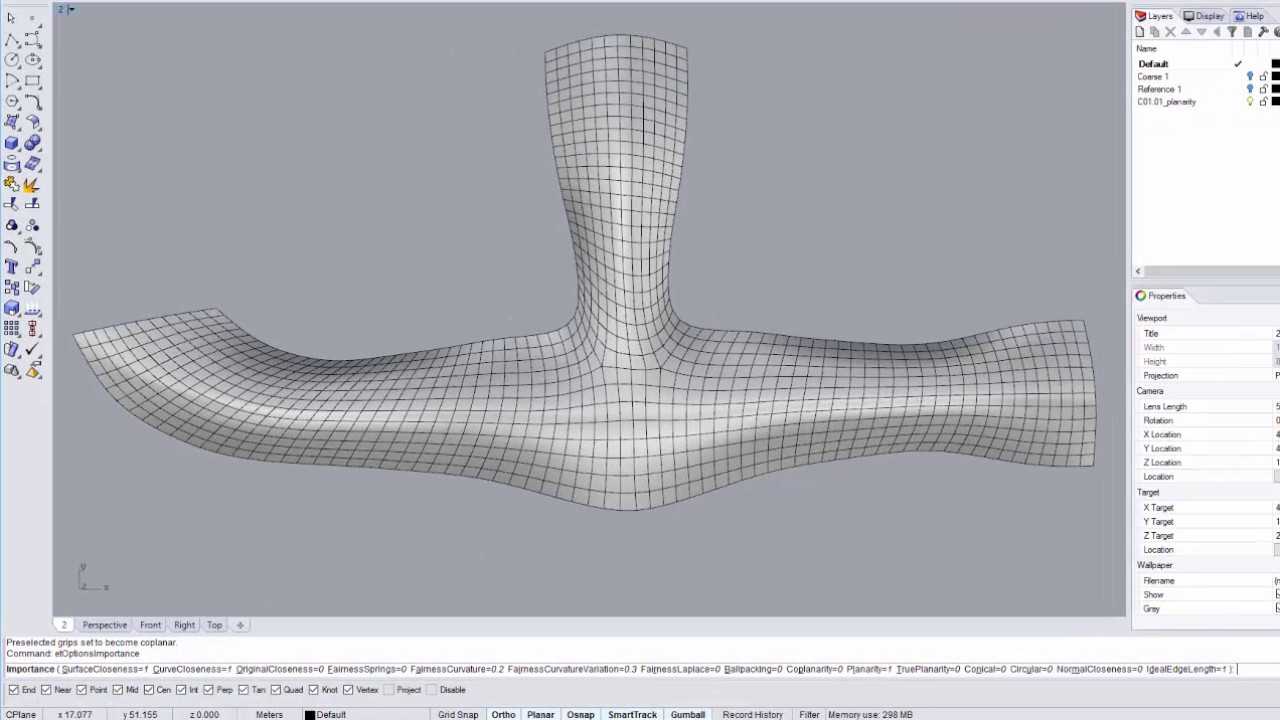Add a new viewport tab with plus
Viewport: 1280px width, 720px height.
[240, 625]
